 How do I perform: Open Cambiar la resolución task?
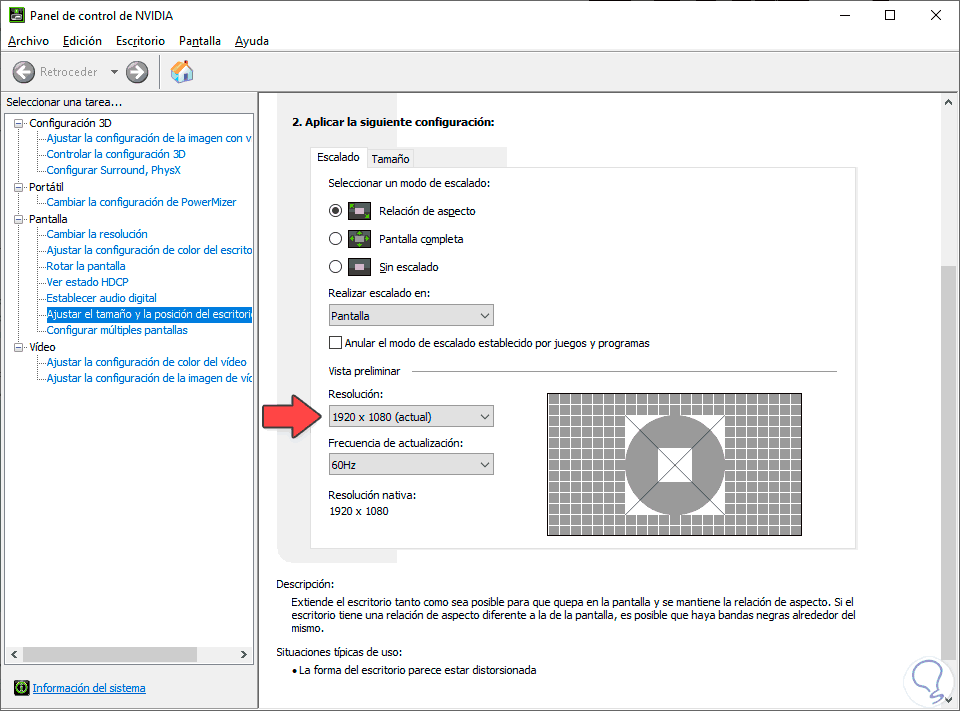97,234
